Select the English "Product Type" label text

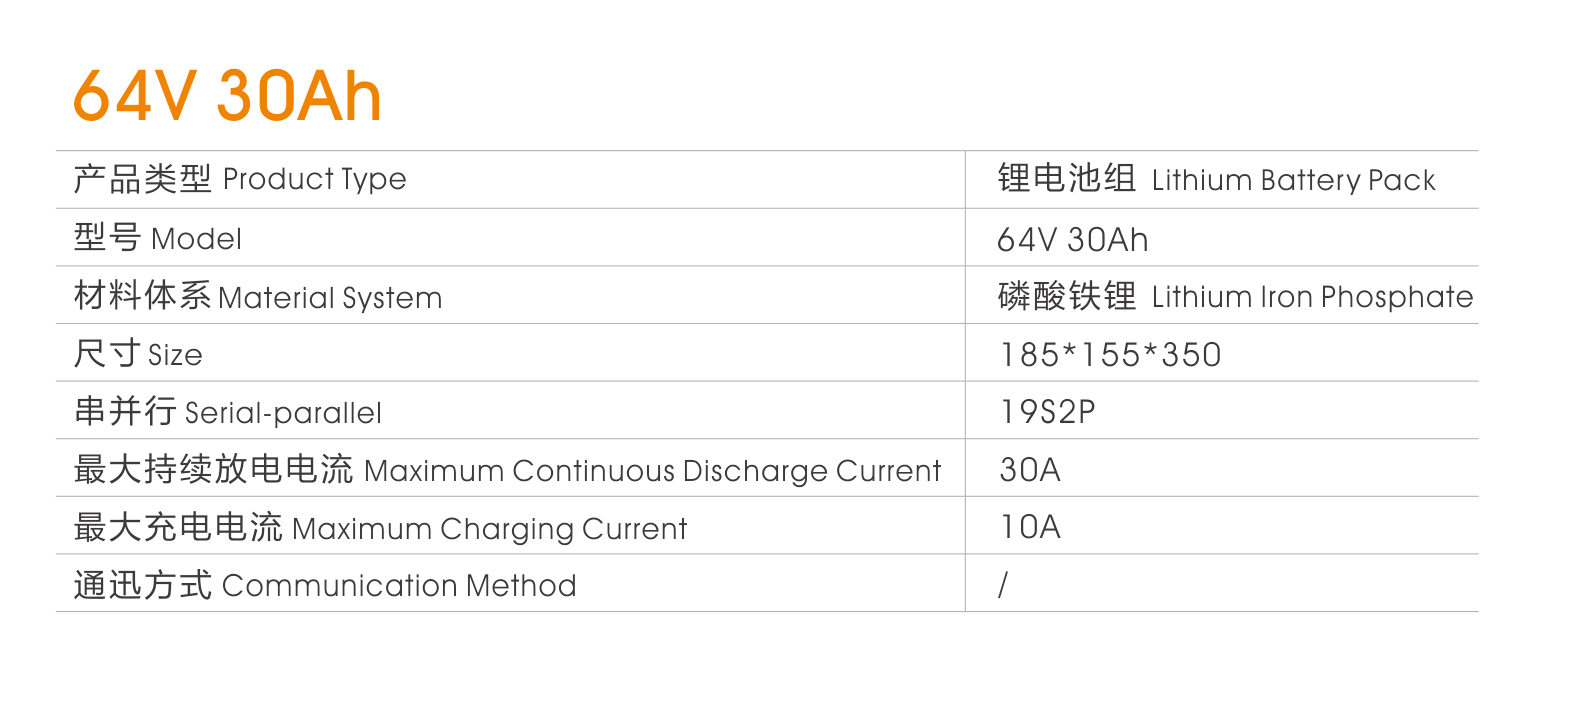tap(314, 179)
